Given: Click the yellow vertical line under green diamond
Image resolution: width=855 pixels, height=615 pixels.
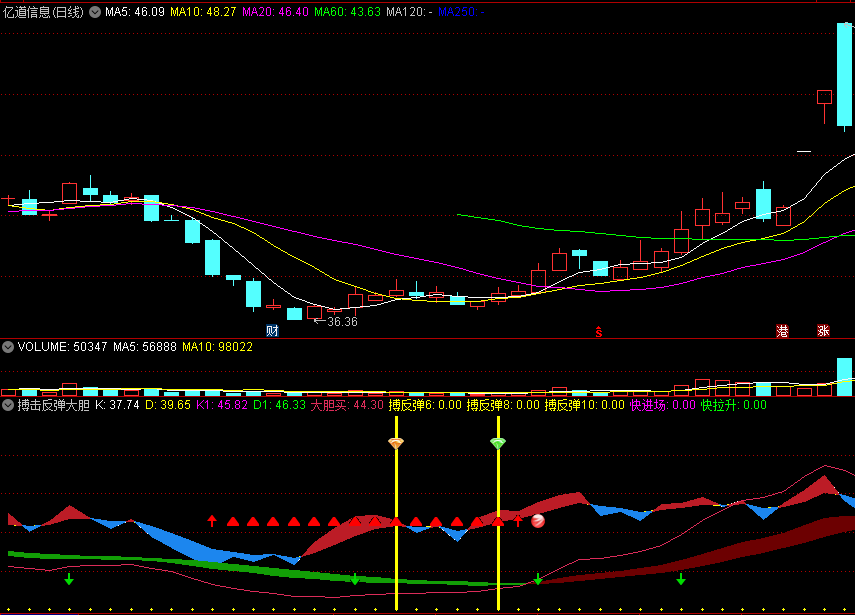Looking at the screenshot, I should point(498,512).
